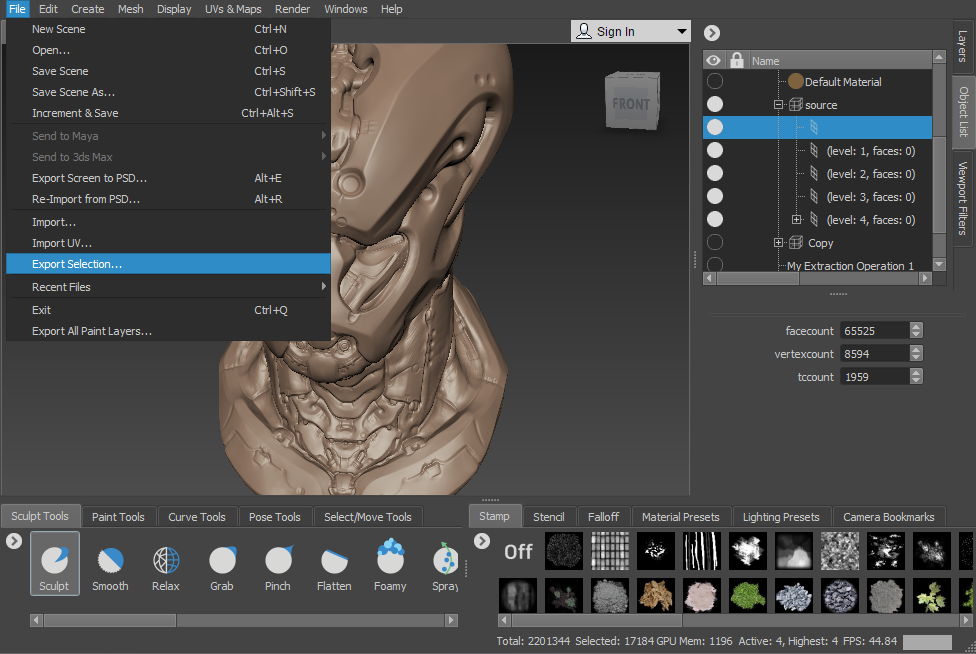Click the FRONT face of the ViewCube
Screen dimensions: 976x654
631,102
